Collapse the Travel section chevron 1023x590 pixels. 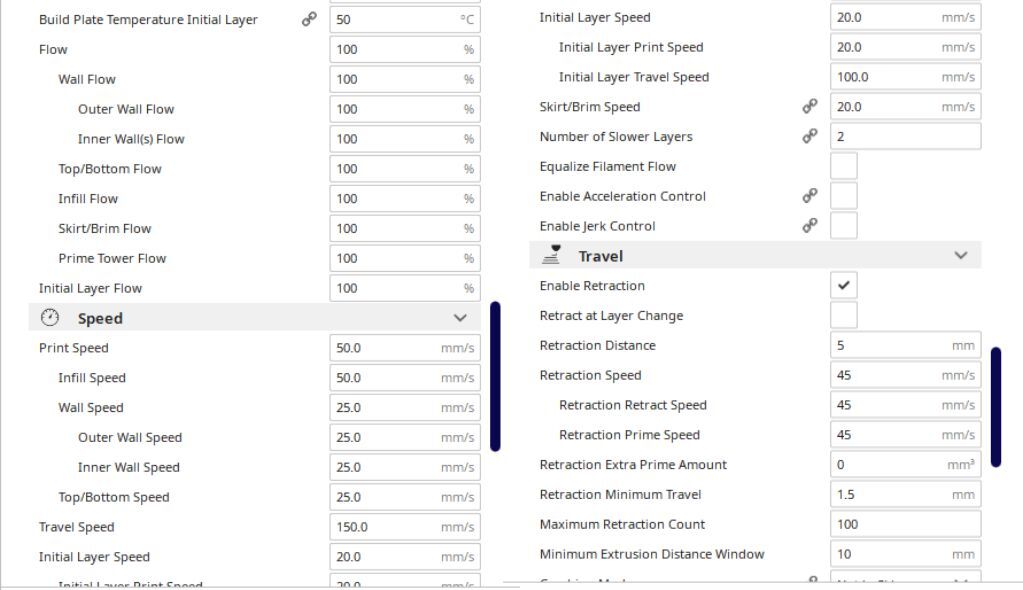960,255
